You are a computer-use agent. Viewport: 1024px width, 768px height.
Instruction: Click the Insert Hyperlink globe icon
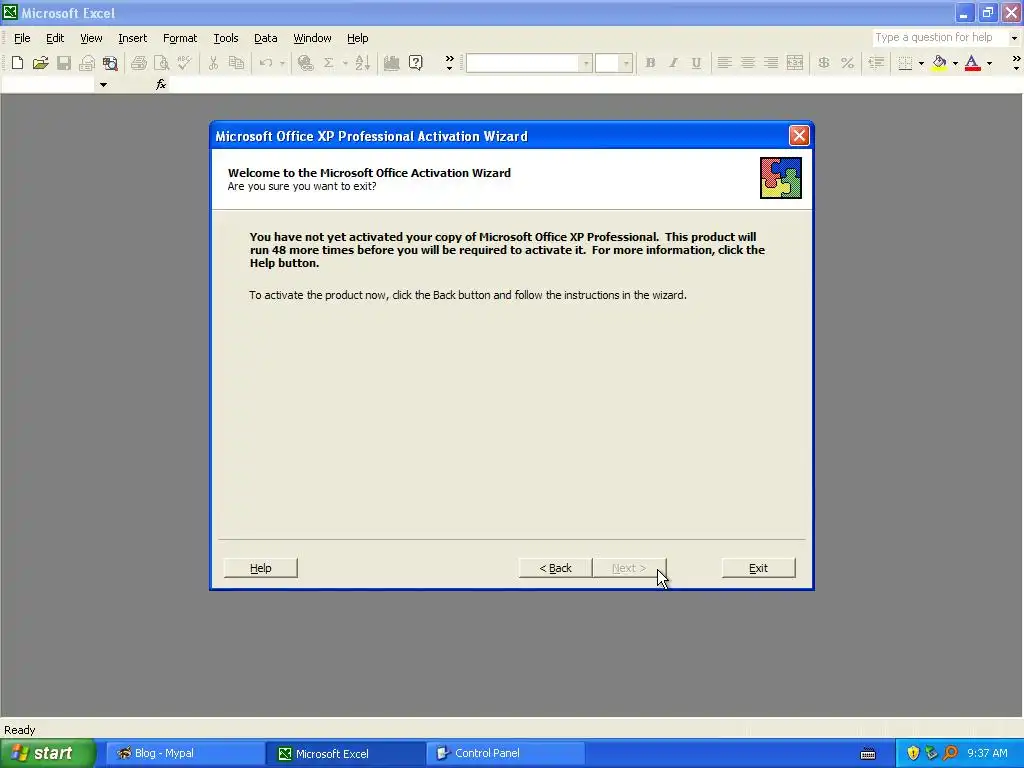click(x=305, y=63)
